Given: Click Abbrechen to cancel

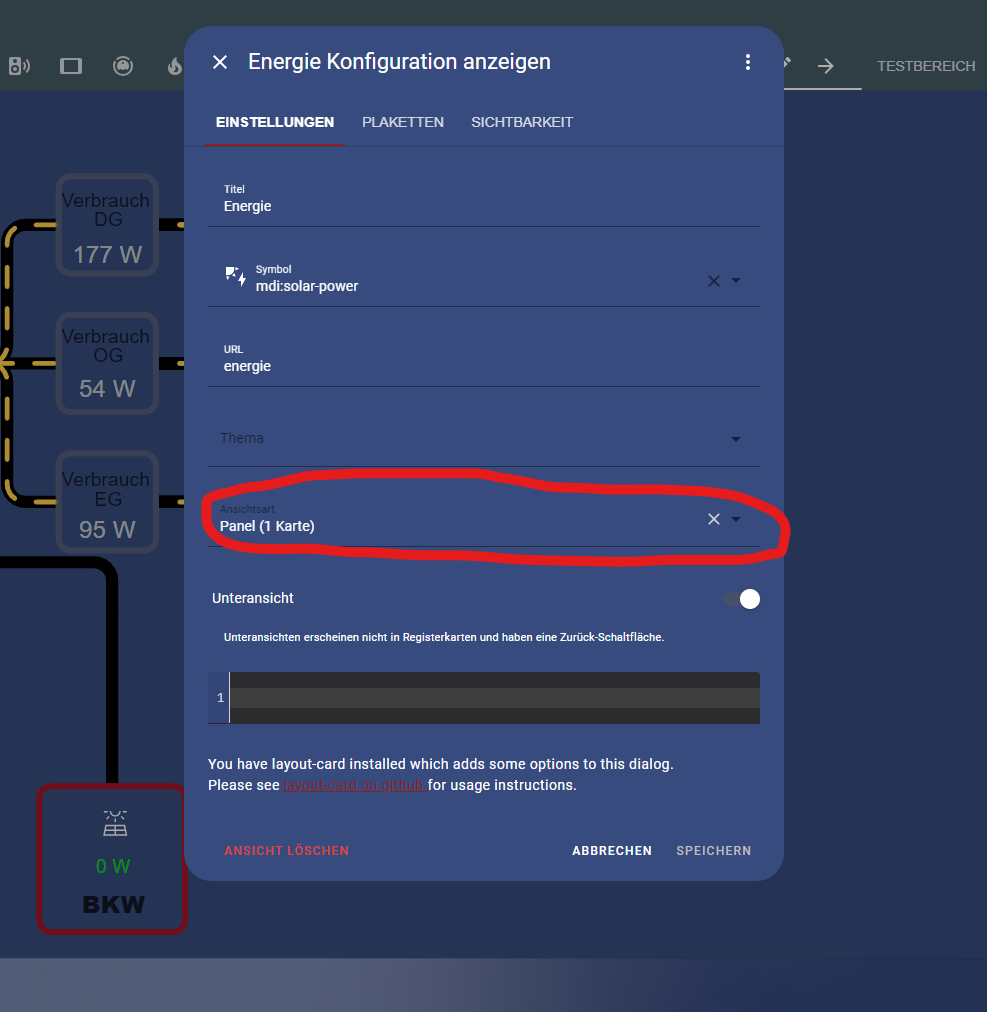Looking at the screenshot, I should [x=612, y=851].
